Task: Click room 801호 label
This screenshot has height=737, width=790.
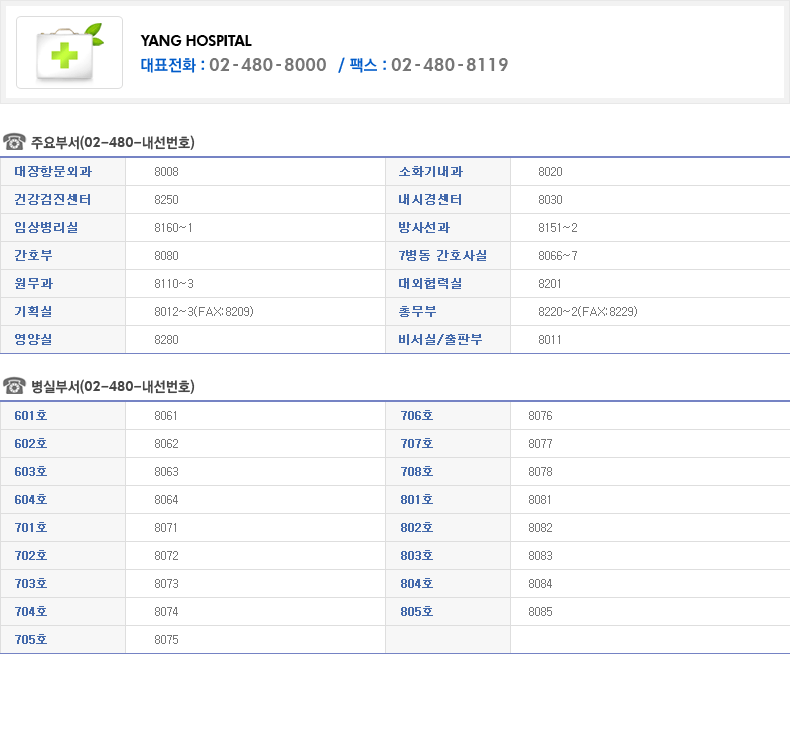Action: 416,500
